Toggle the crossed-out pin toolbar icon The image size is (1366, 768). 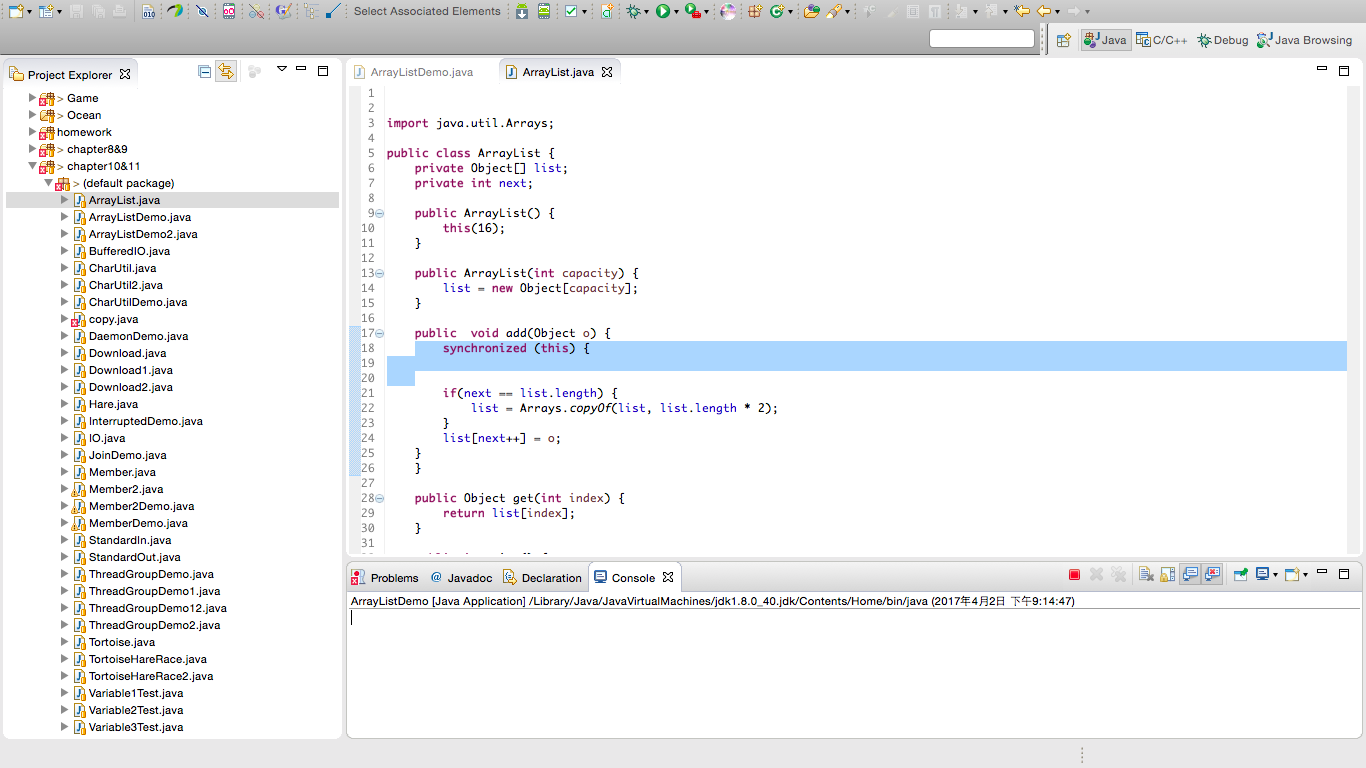click(256, 11)
